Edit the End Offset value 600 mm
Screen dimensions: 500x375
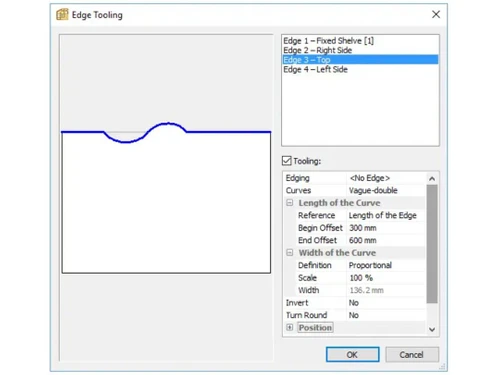[x=386, y=240]
